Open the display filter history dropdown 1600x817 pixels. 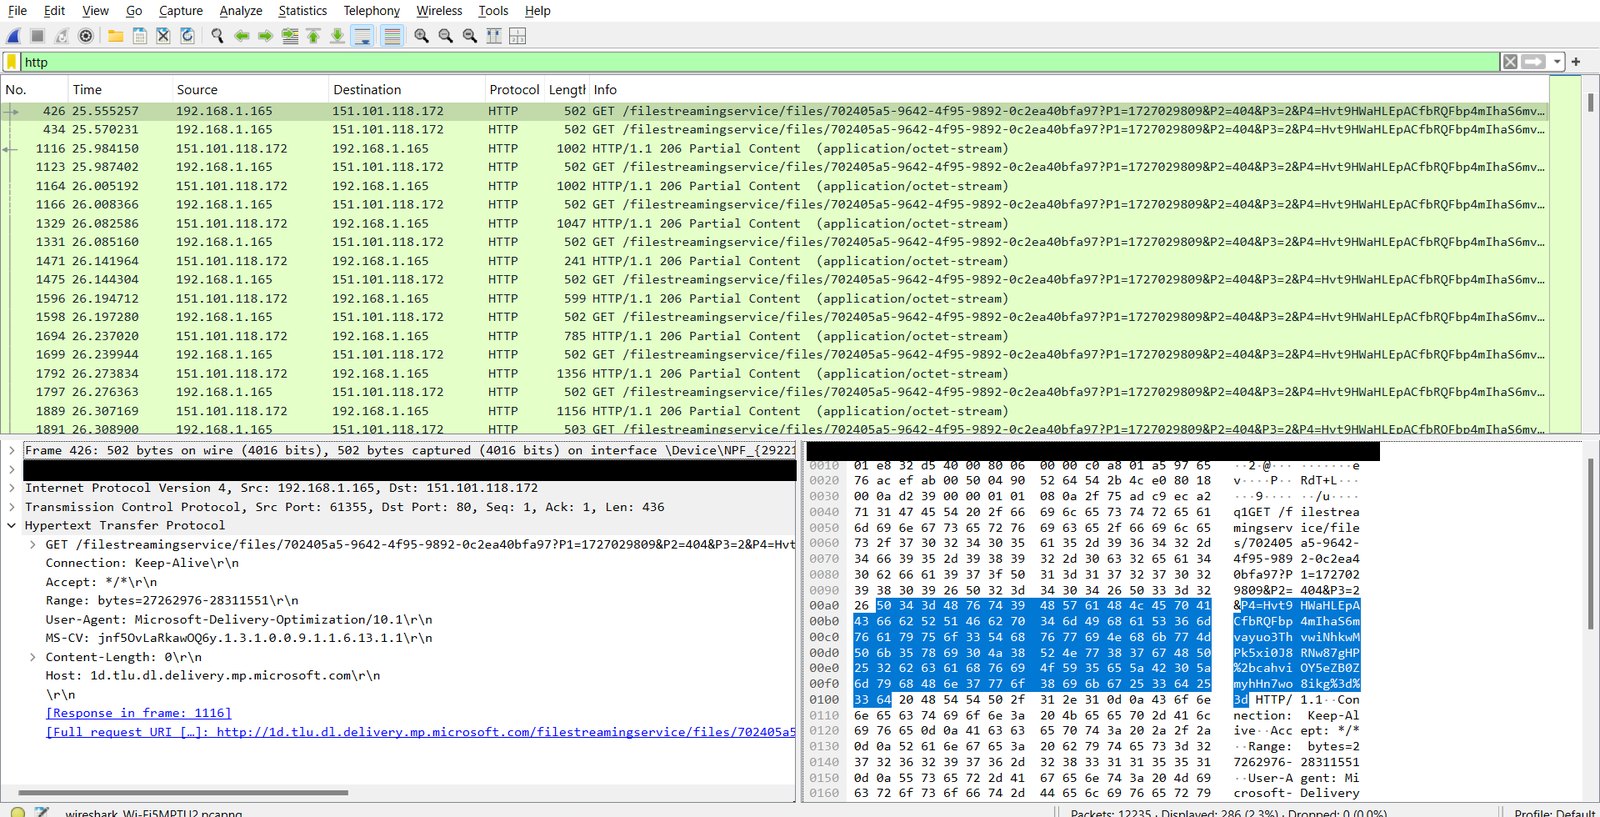[1557, 62]
